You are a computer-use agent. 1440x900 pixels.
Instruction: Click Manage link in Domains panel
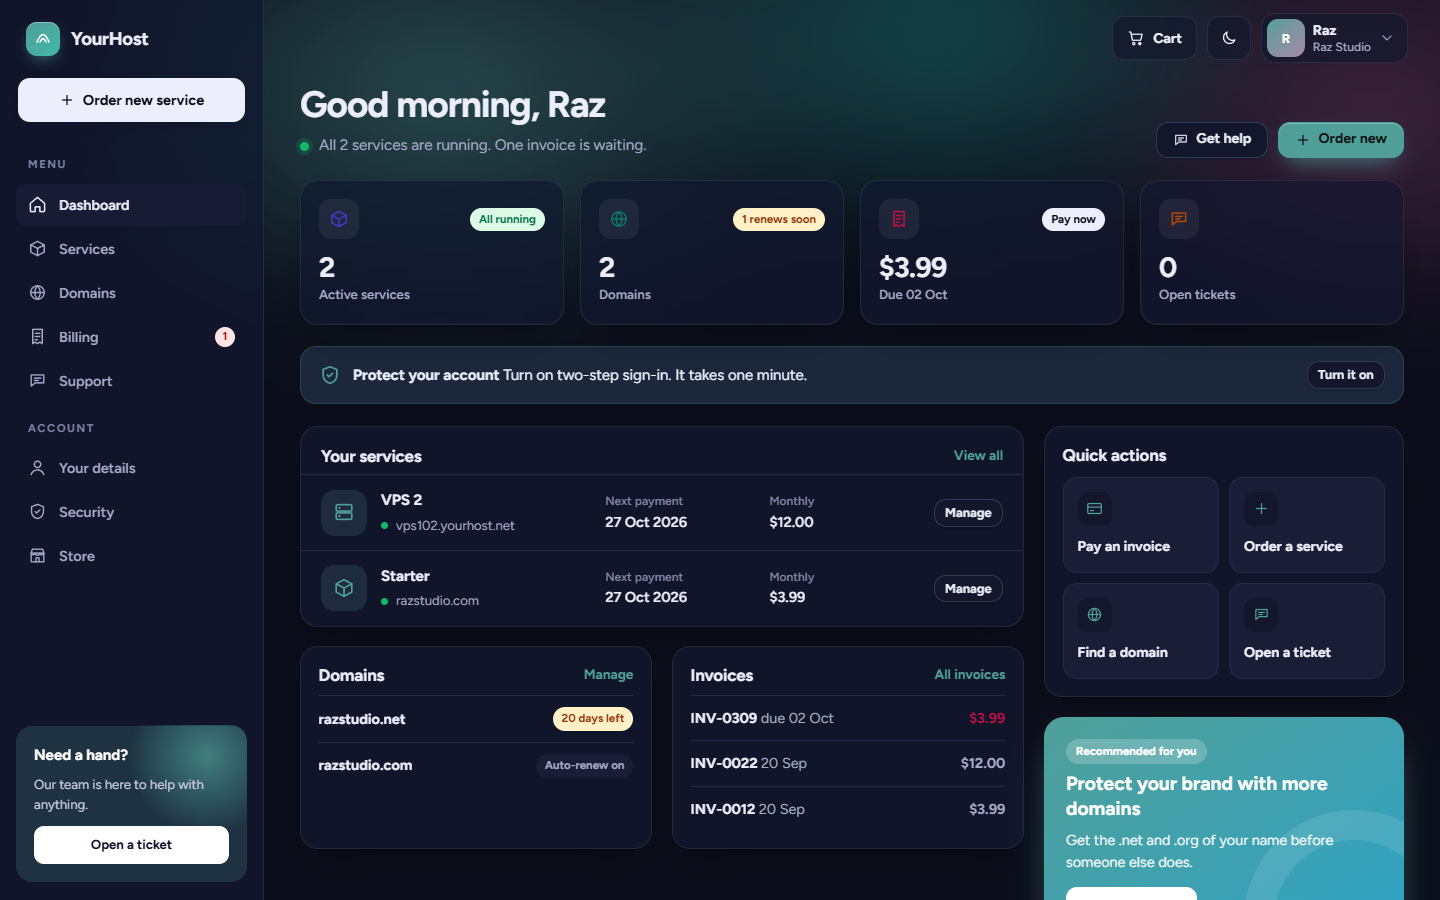(x=608, y=675)
